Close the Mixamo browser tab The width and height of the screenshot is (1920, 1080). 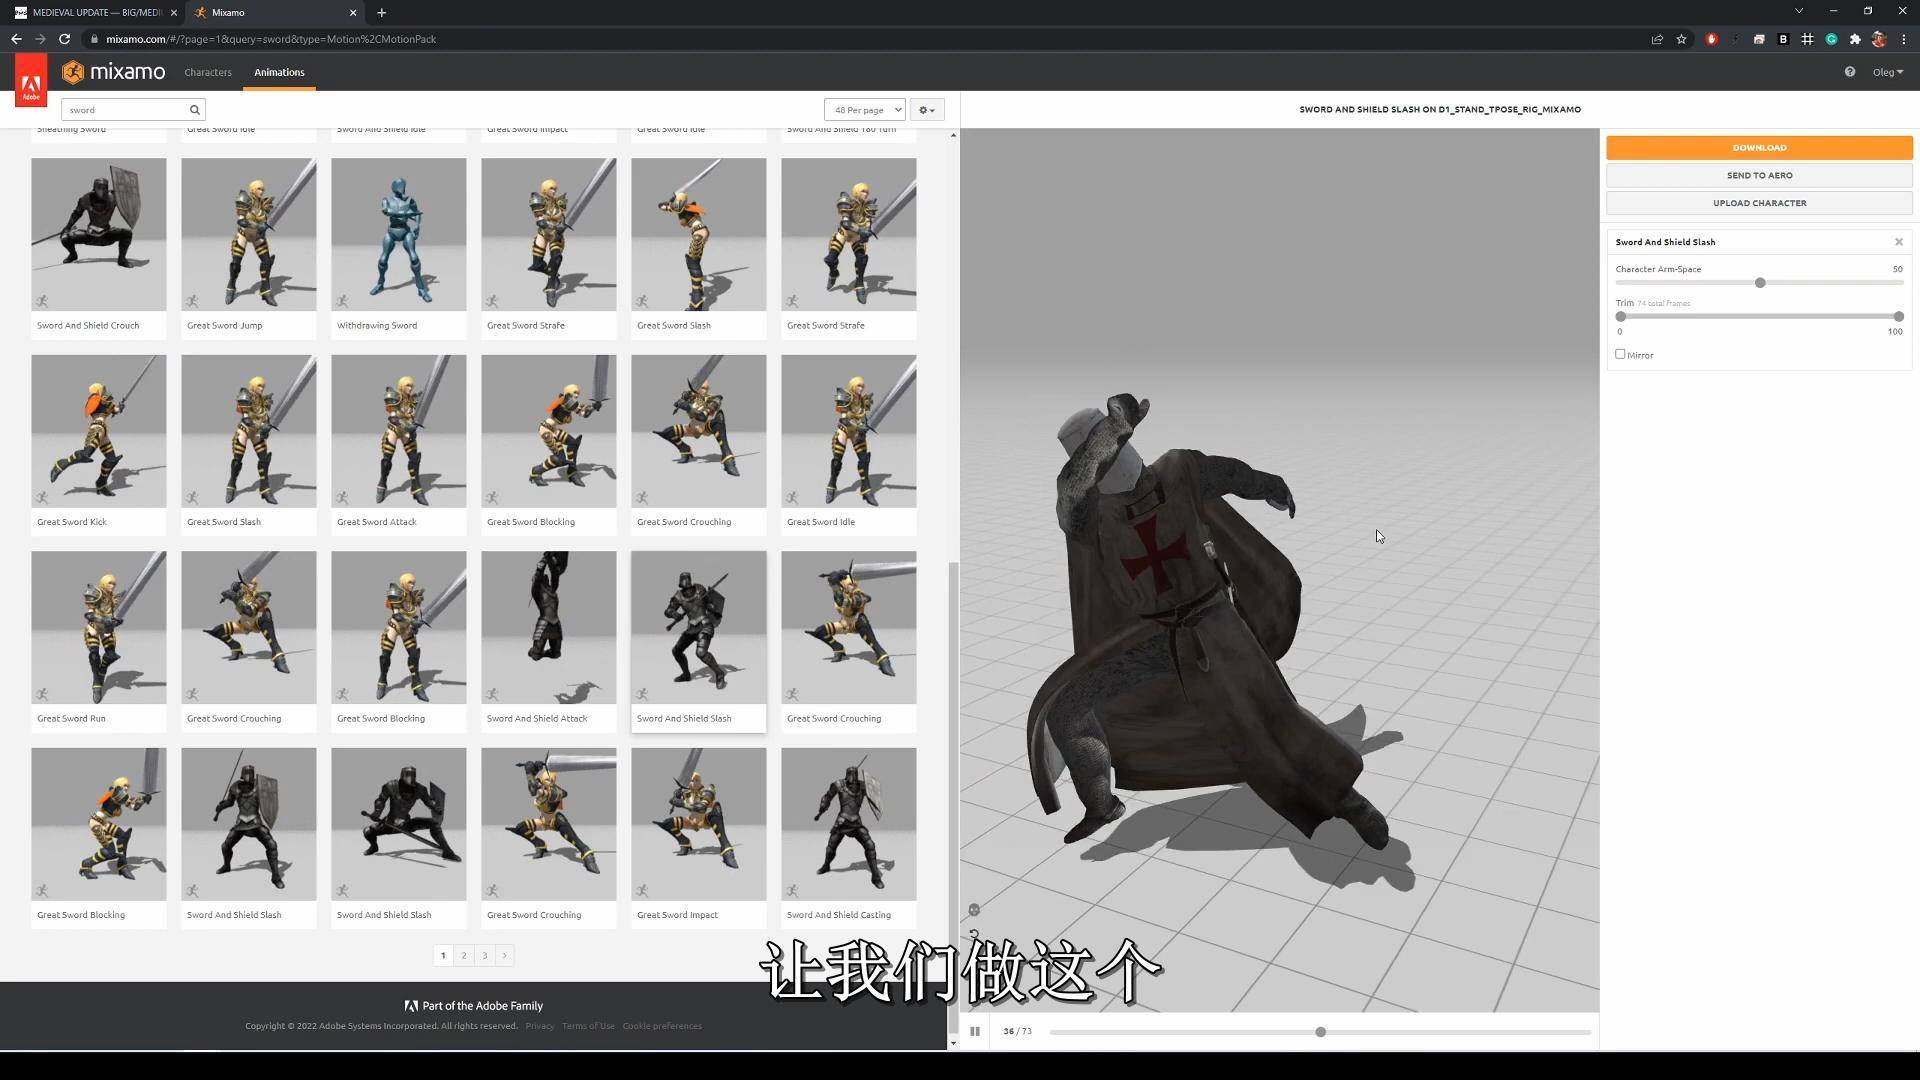(x=353, y=13)
